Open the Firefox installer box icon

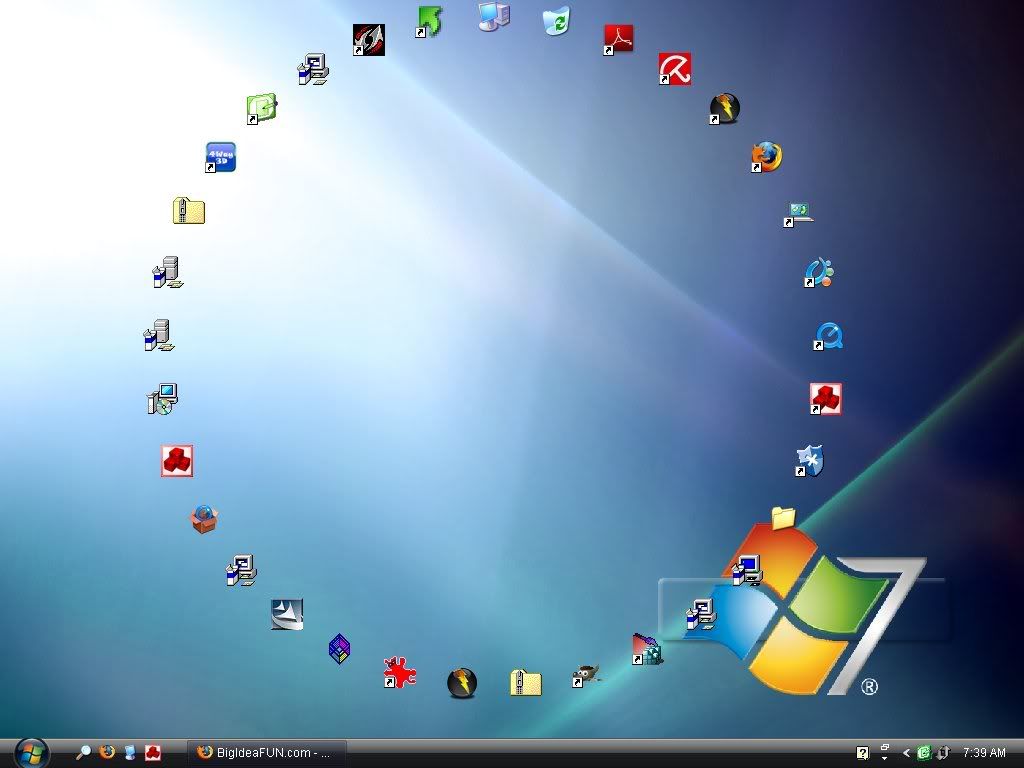[x=204, y=519]
